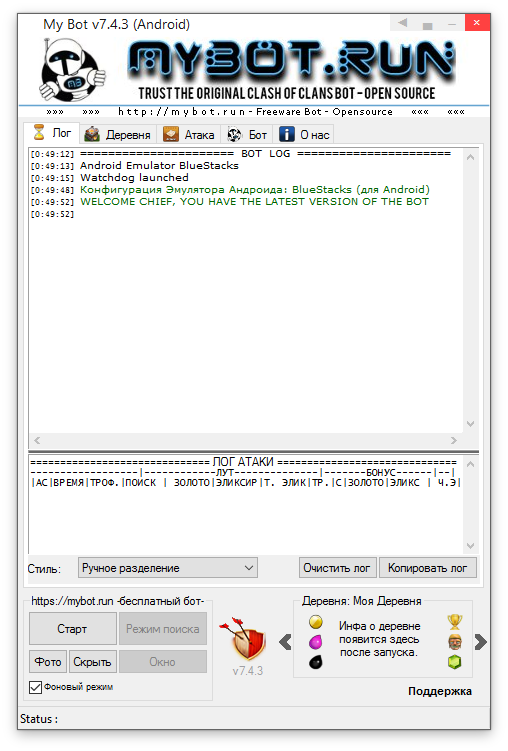Viewport: 508px width, 751px height.
Task: Click attack log scrollbar down arrow
Action: click(471, 546)
